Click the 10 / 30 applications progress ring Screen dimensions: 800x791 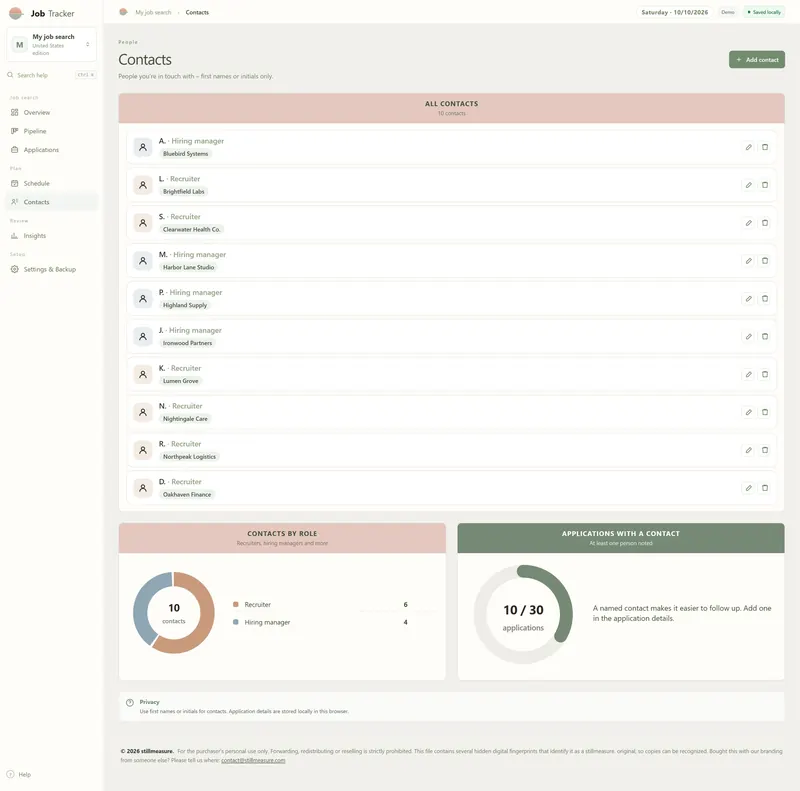pyautogui.click(x=523, y=614)
